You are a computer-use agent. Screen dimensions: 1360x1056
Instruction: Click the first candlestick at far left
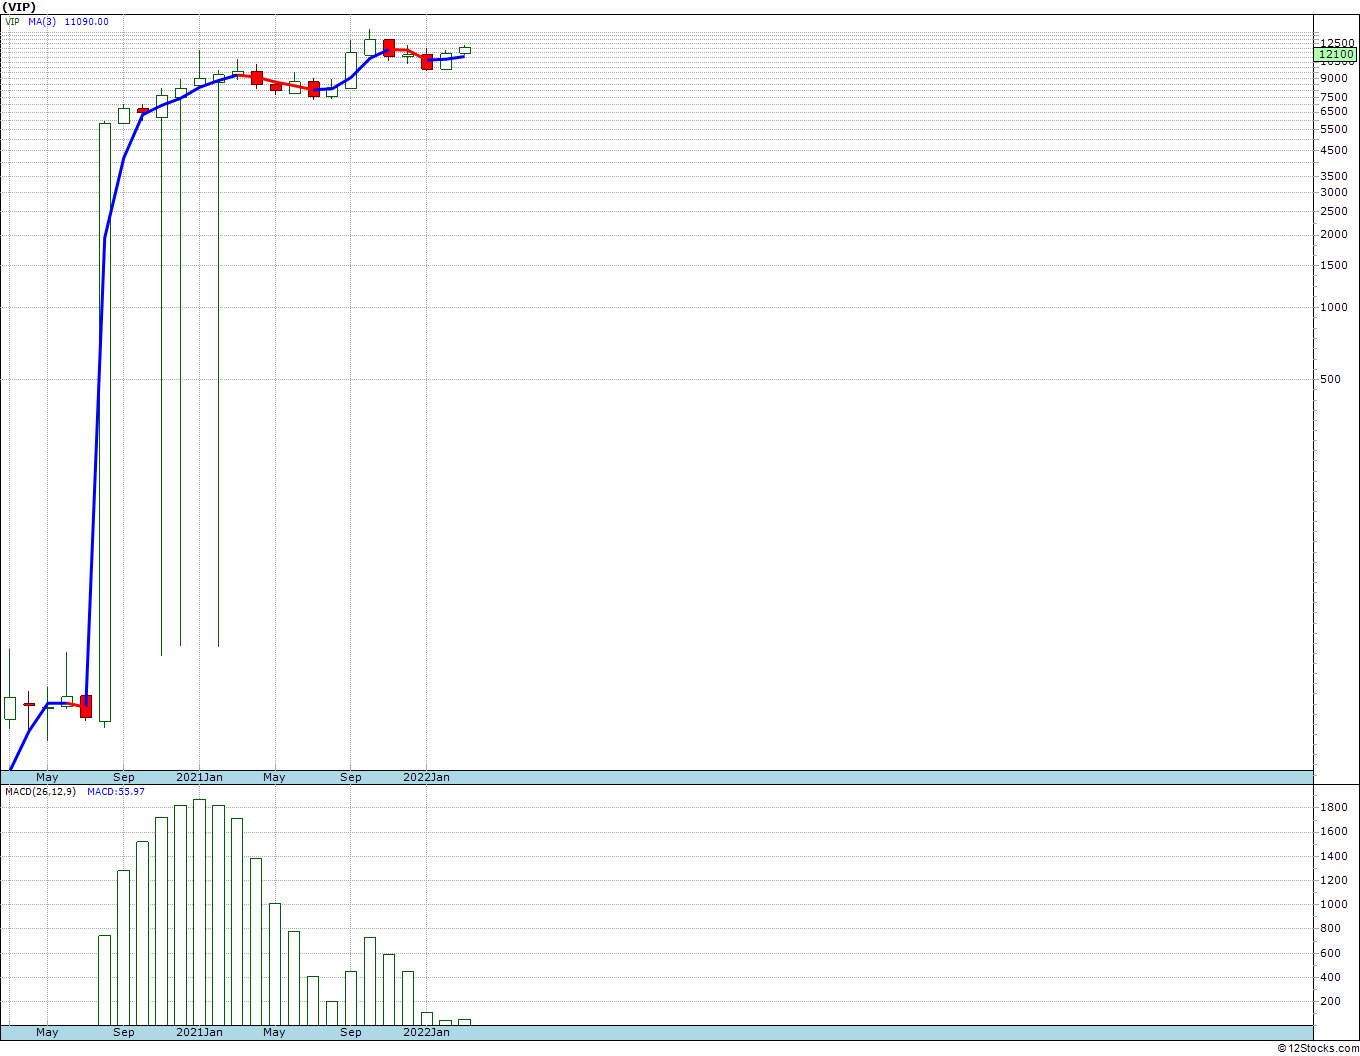pos(10,708)
